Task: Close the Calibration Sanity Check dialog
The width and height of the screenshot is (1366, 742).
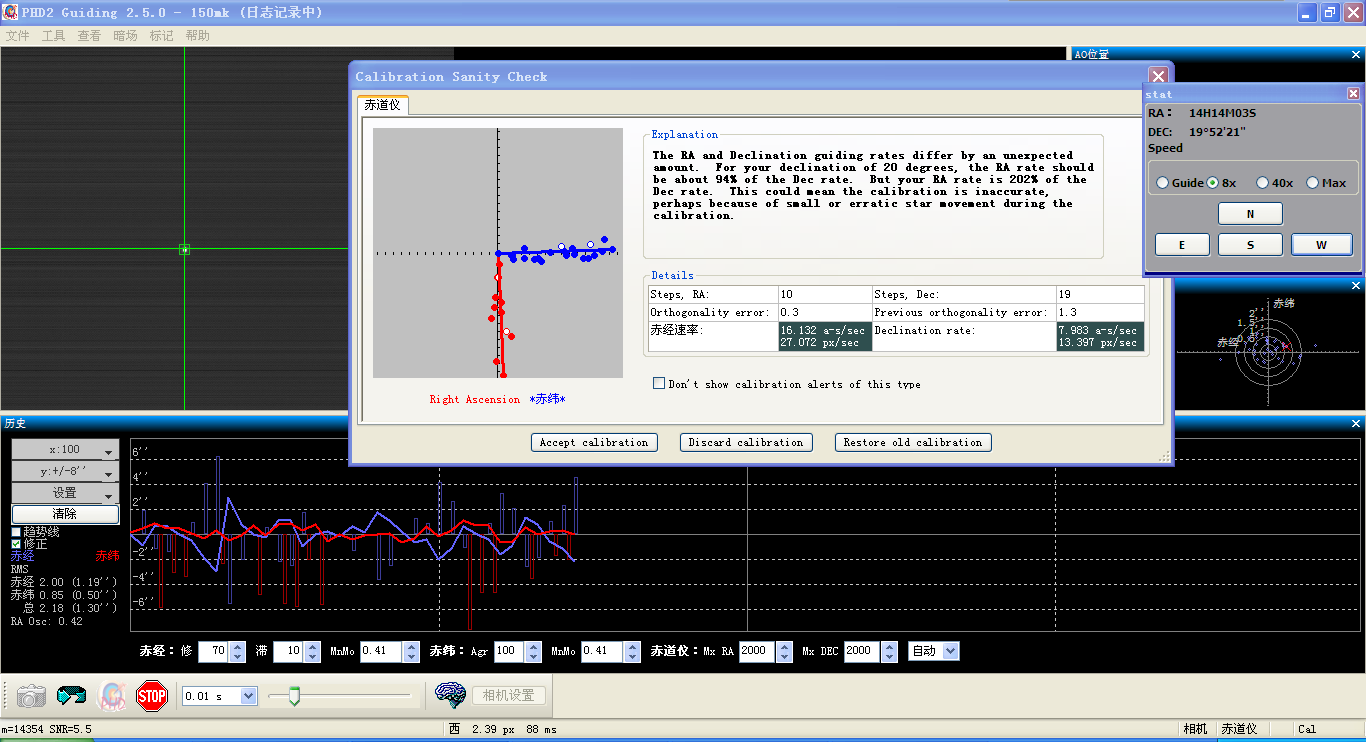Action: (1158, 75)
